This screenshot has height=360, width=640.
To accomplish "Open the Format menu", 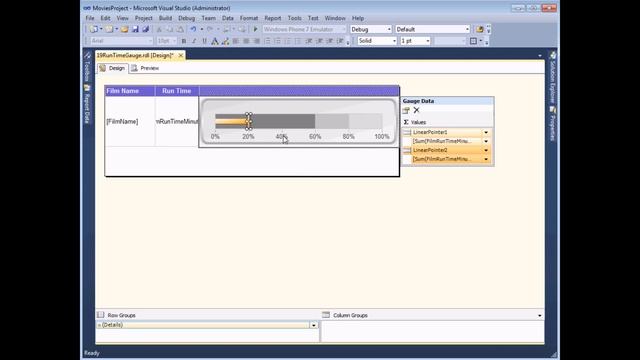I will [249, 18].
